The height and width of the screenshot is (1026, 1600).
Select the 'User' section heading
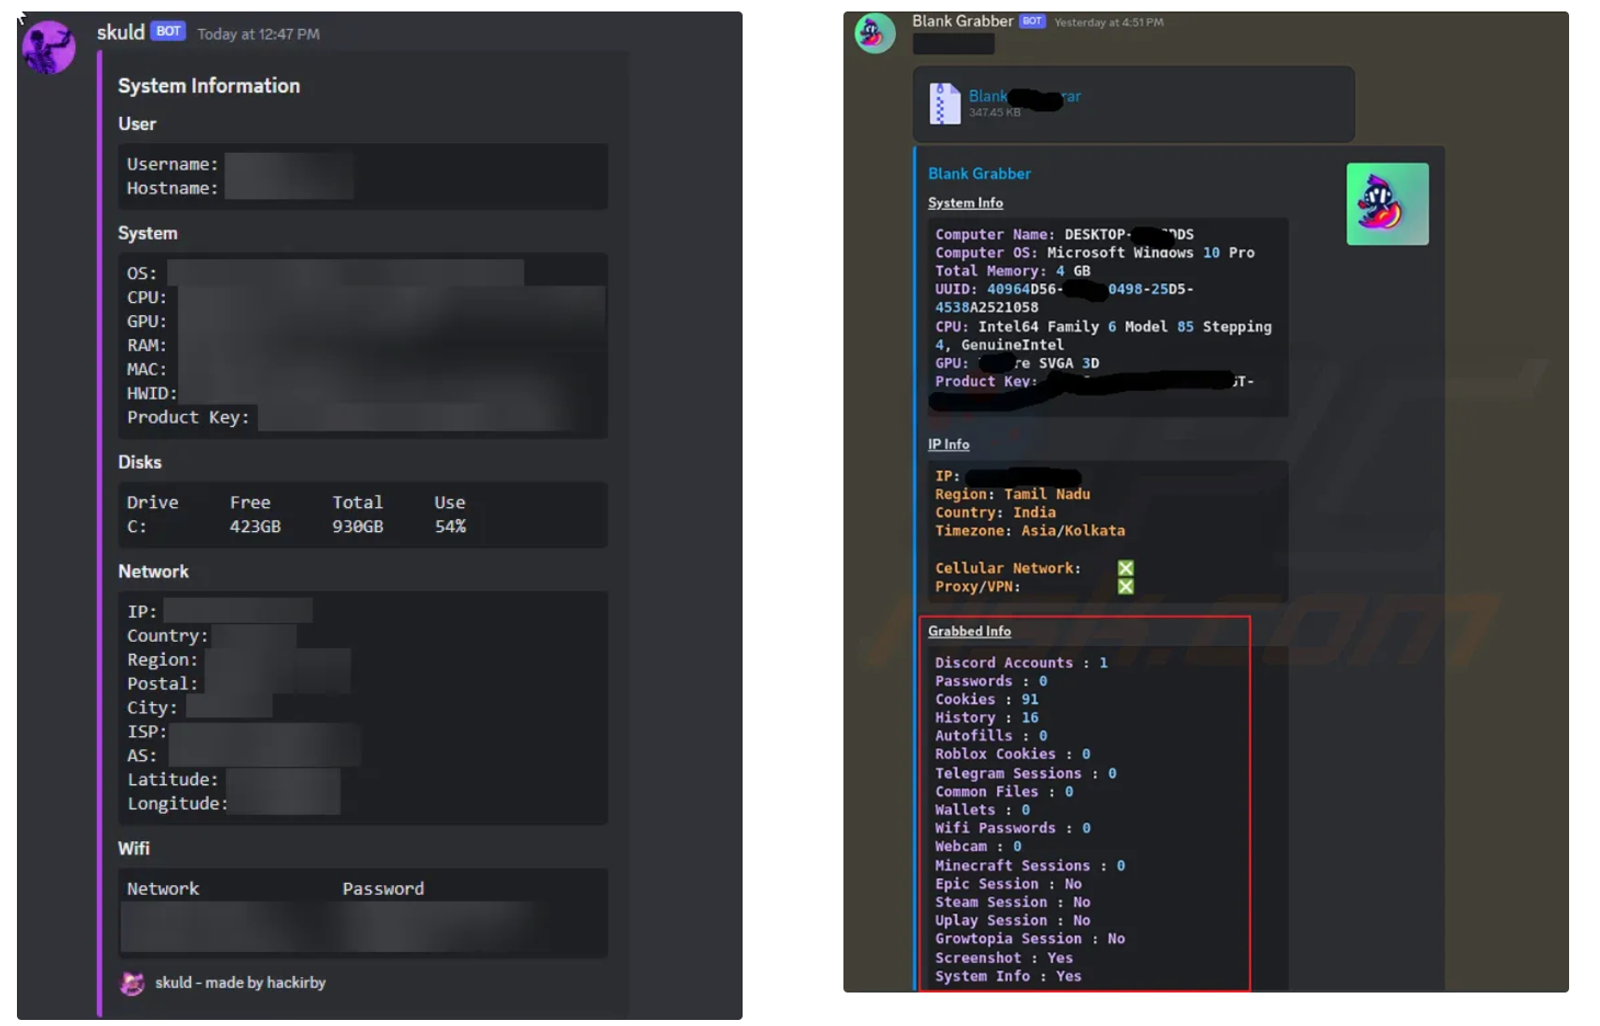point(137,124)
